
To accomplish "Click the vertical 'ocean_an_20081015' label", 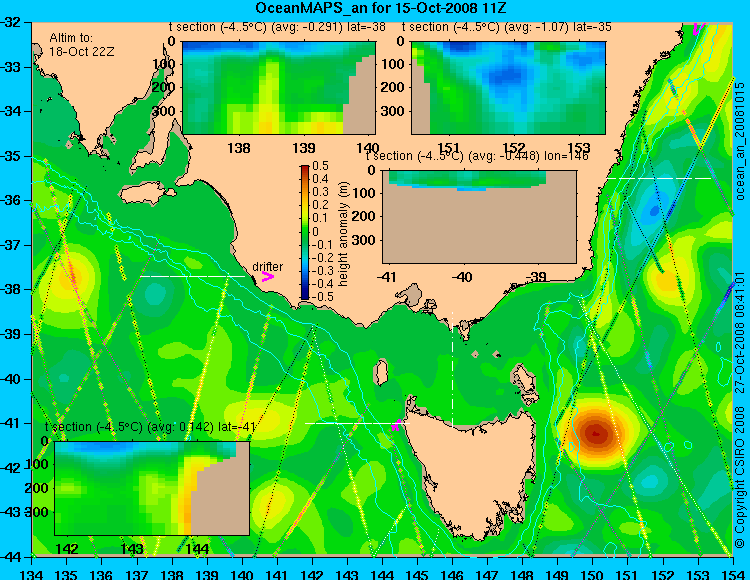I will (x=740, y=141).
